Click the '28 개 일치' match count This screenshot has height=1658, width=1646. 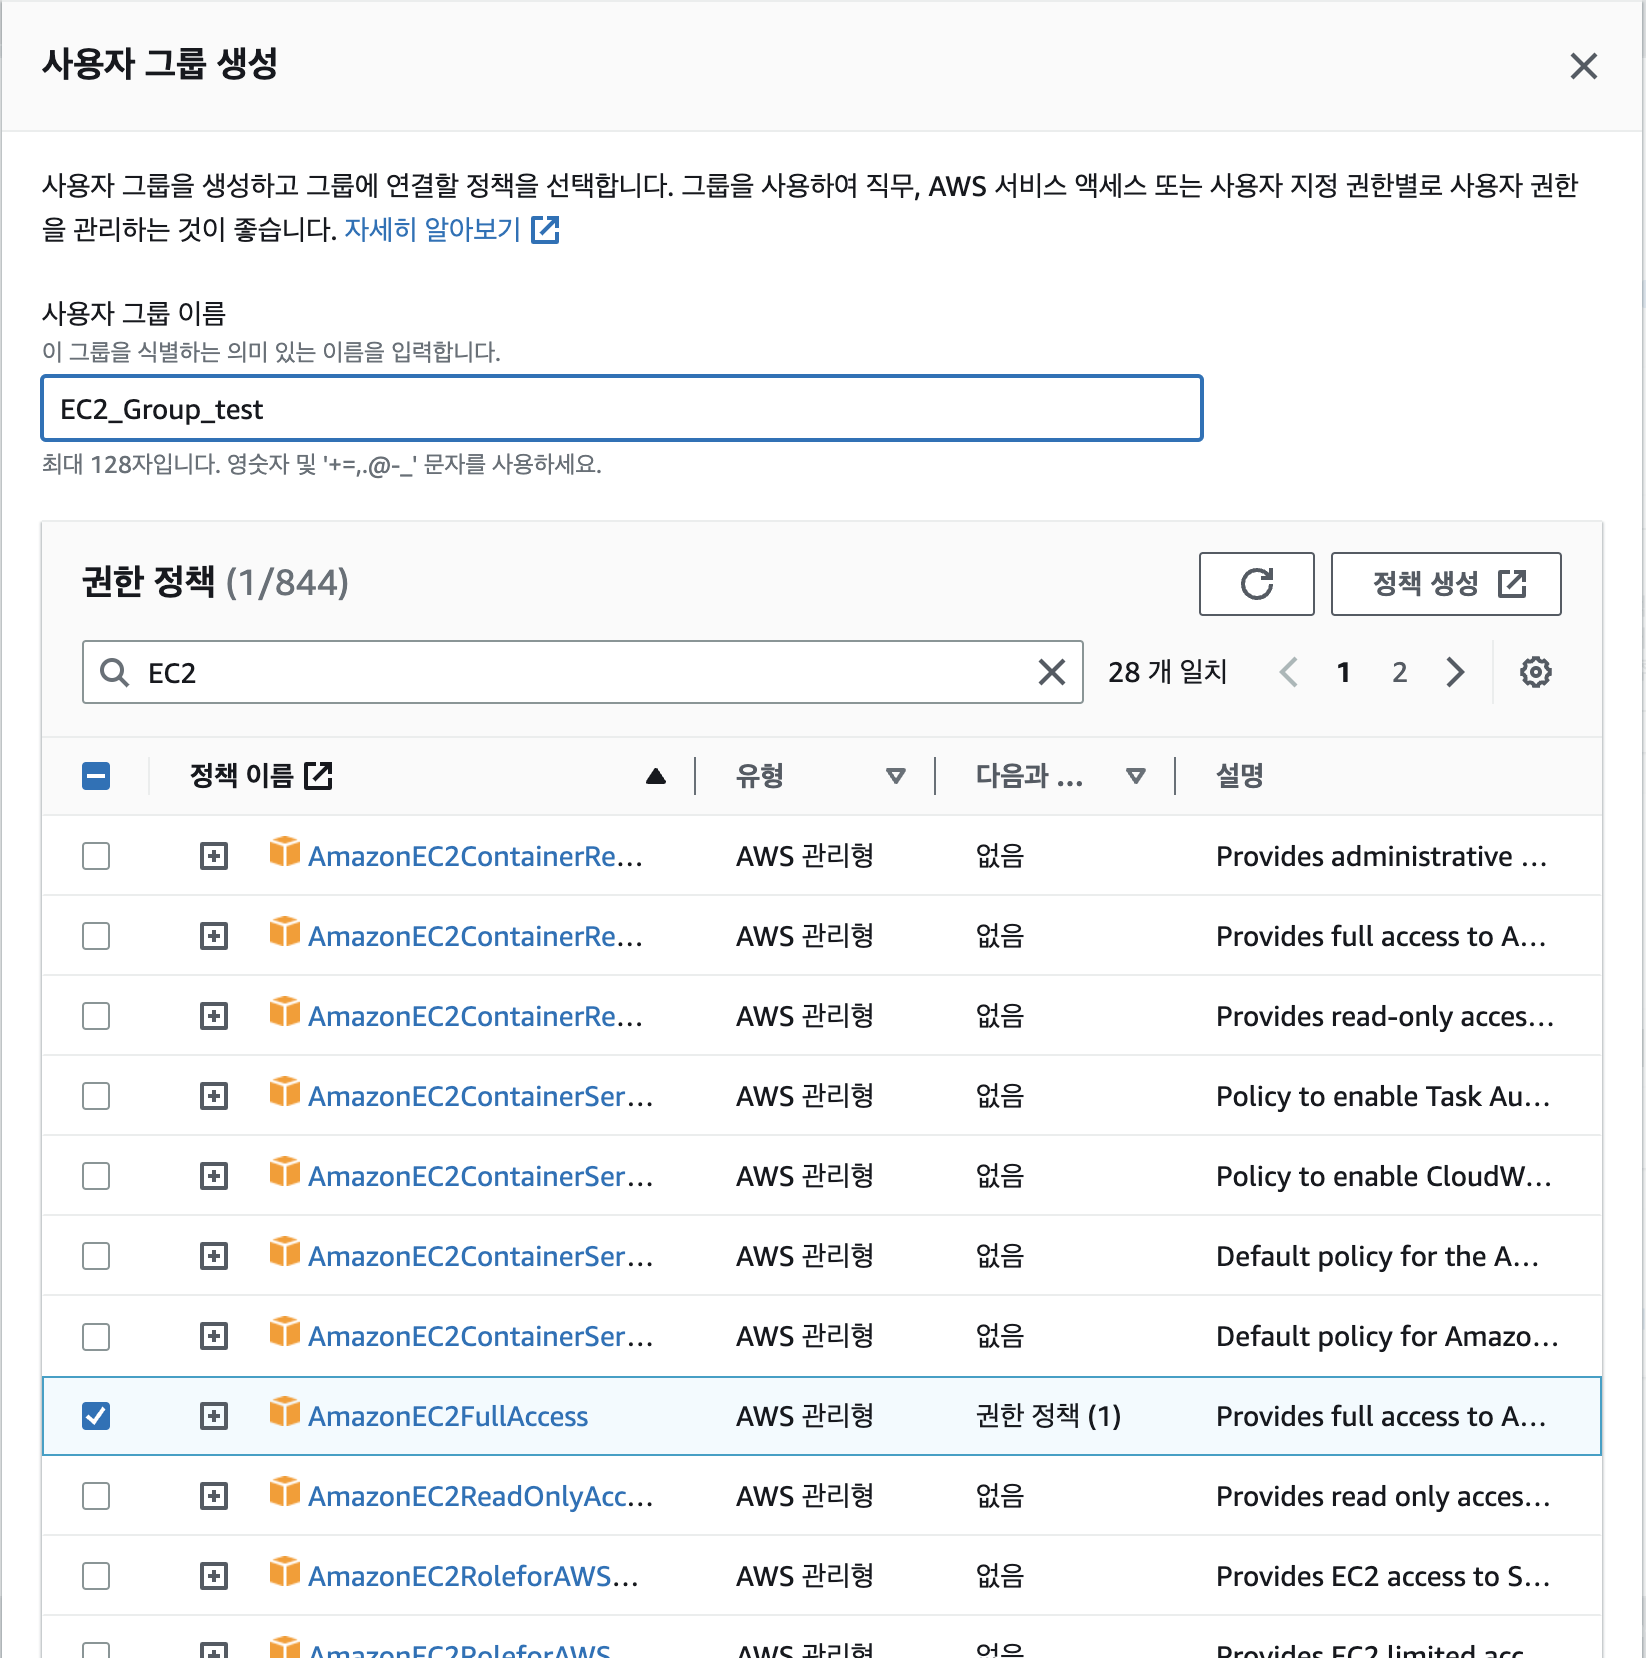point(1167,672)
